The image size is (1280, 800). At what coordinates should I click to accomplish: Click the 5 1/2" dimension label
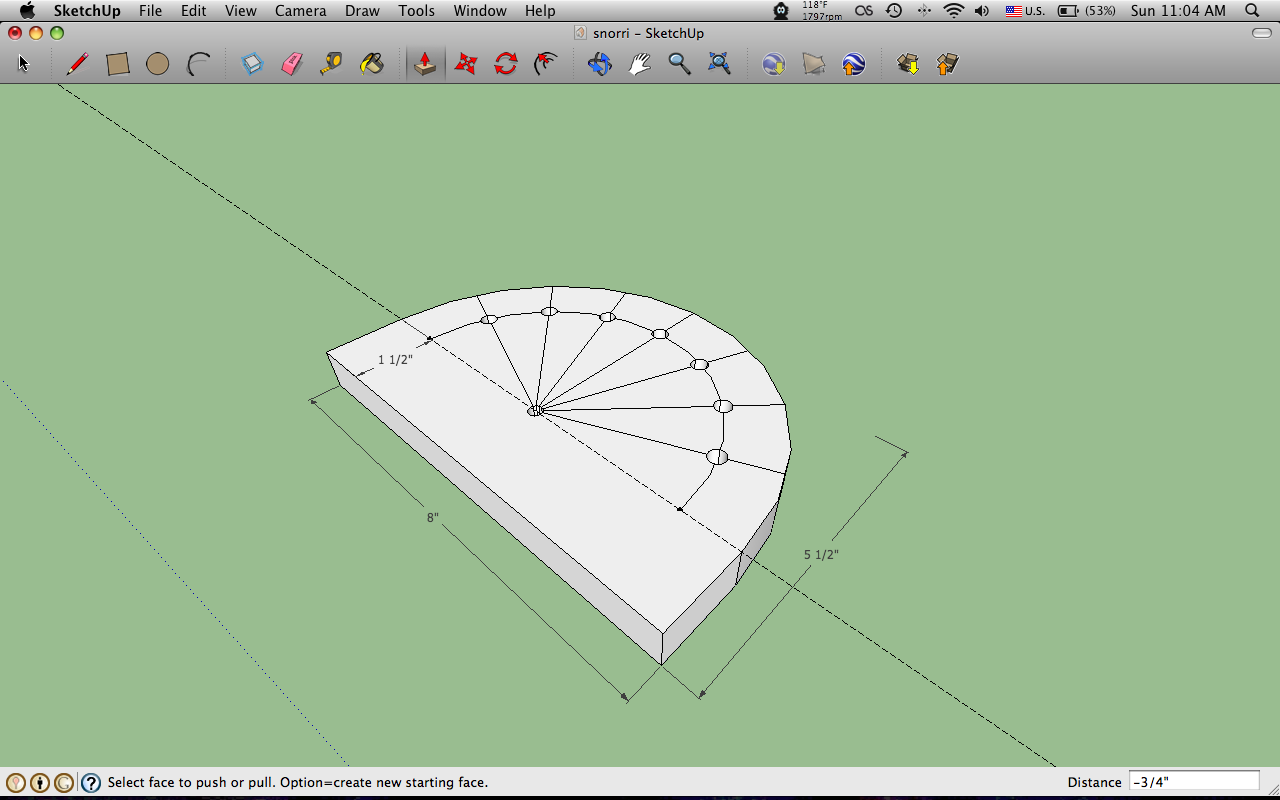821,554
